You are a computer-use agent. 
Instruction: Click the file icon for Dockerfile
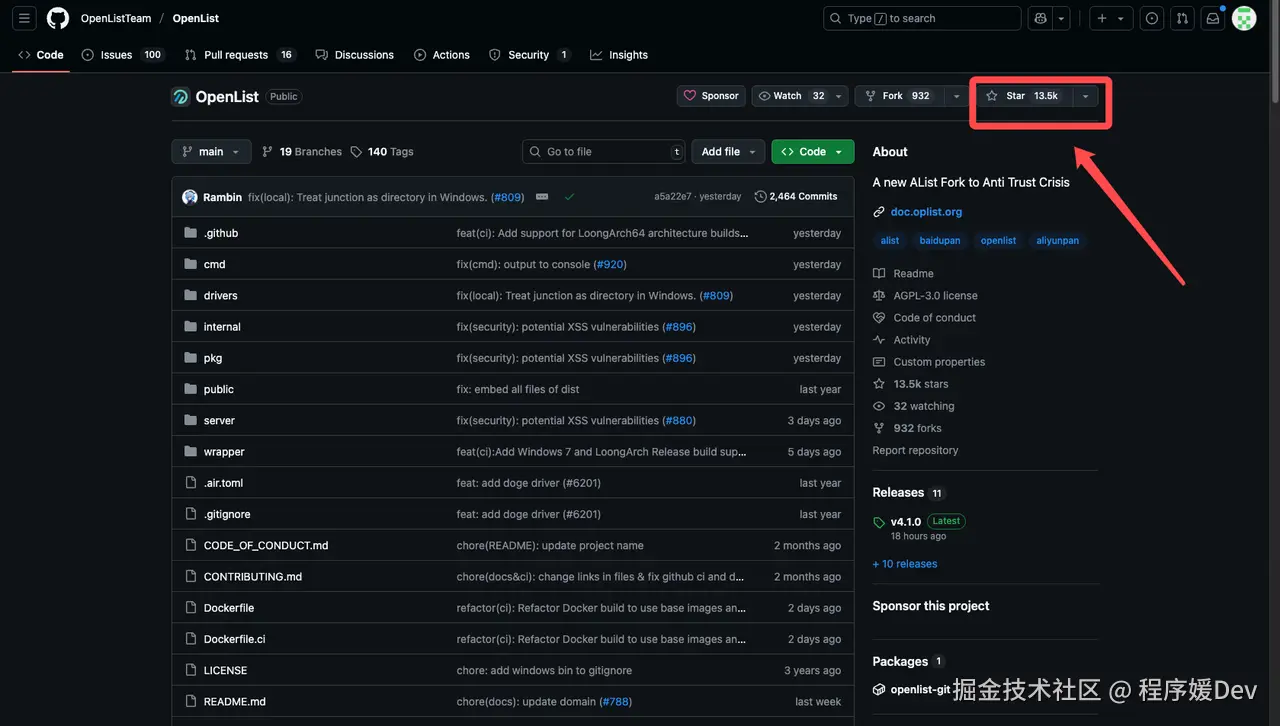coord(191,608)
